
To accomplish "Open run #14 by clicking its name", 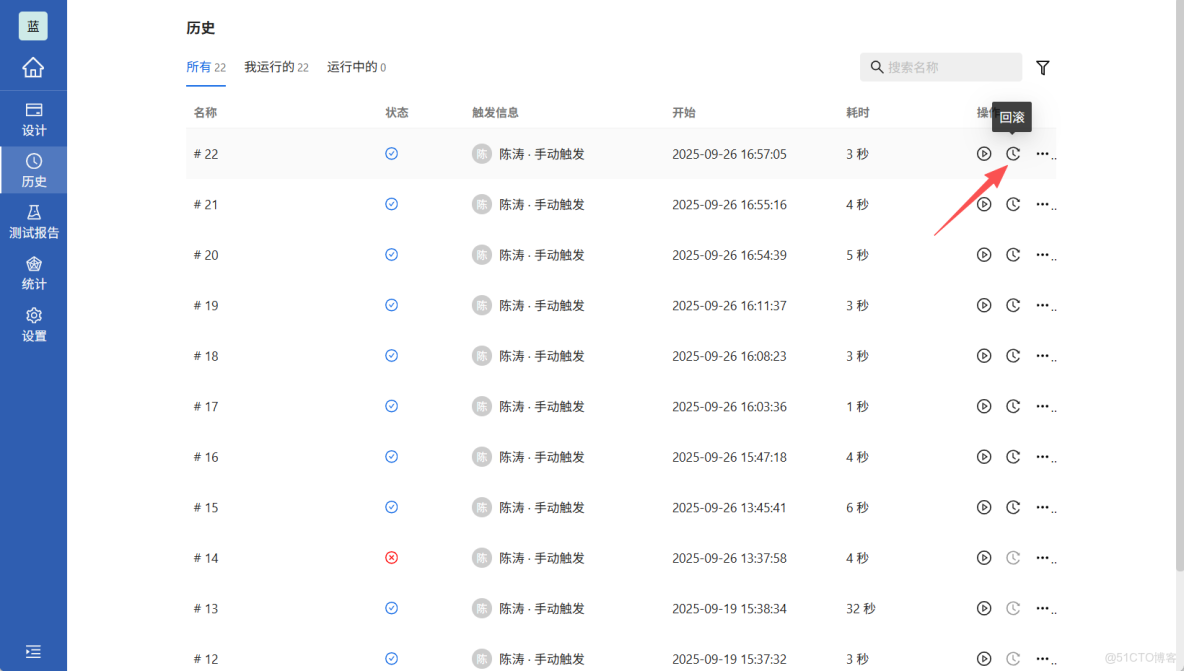I will pyautogui.click(x=205, y=557).
